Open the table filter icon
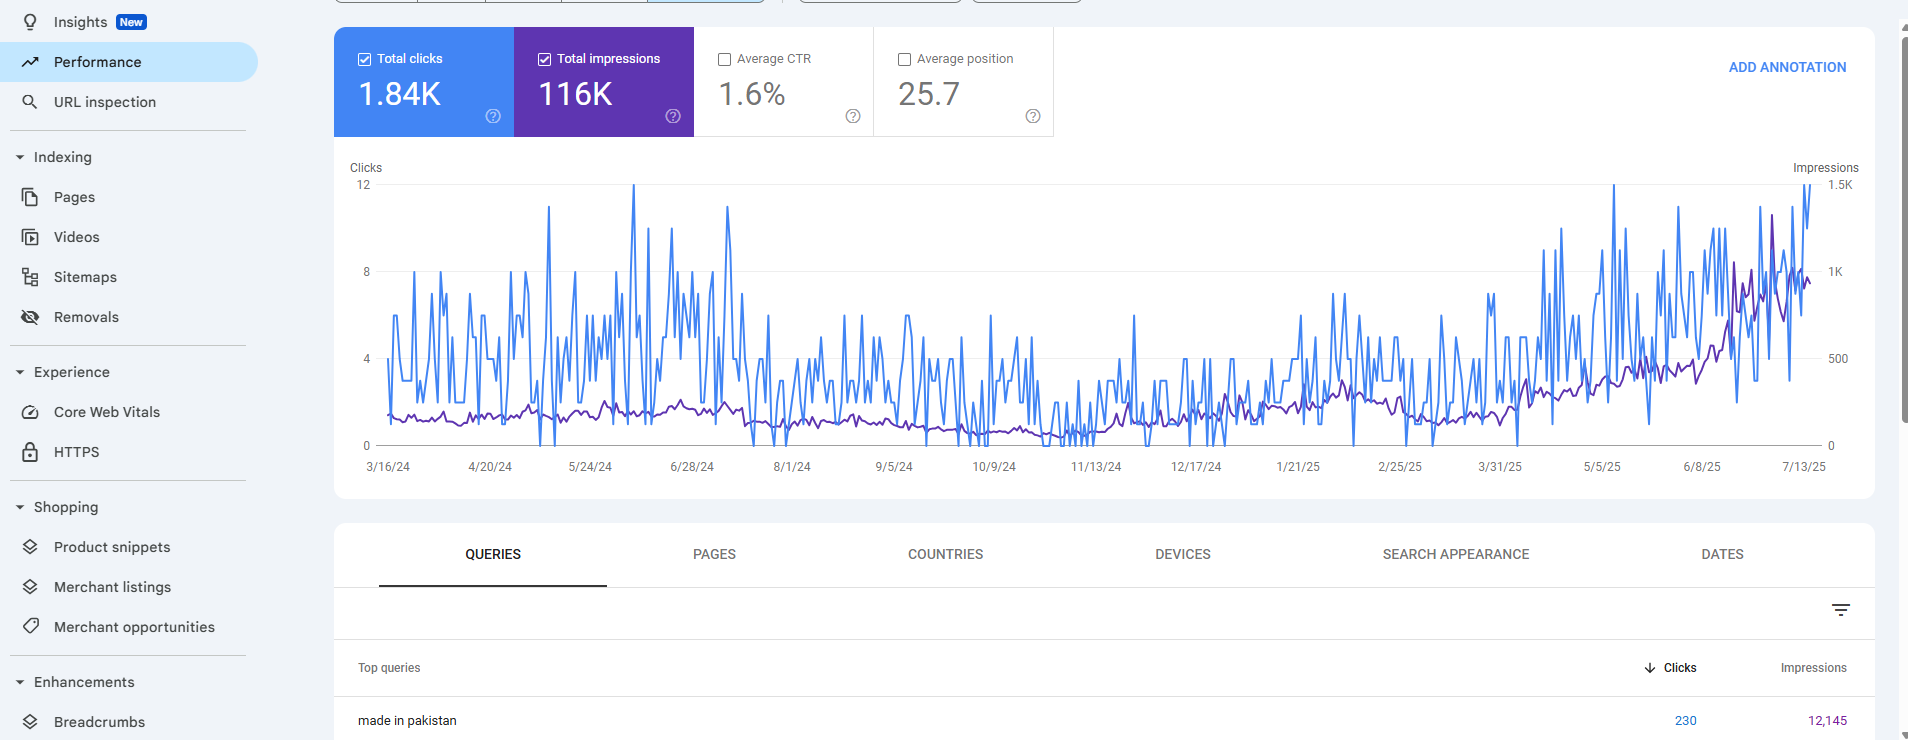Image resolution: width=1908 pixels, height=740 pixels. click(1840, 610)
